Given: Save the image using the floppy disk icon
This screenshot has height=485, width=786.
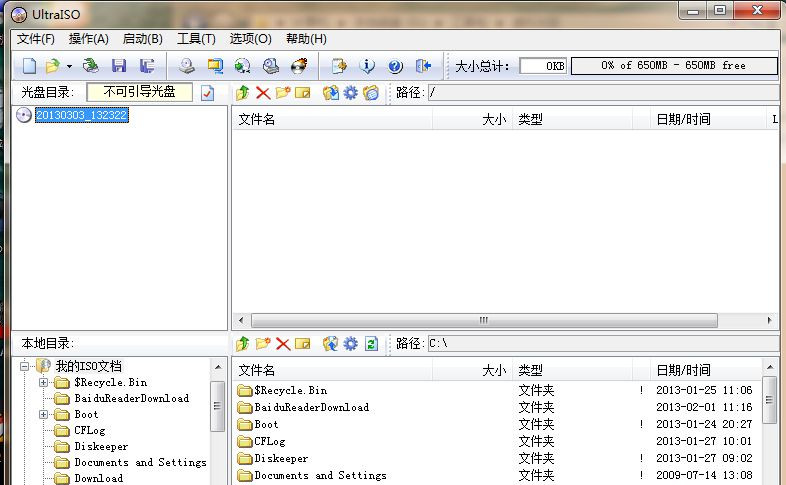Looking at the screenshot, I should tap(119, 66).
